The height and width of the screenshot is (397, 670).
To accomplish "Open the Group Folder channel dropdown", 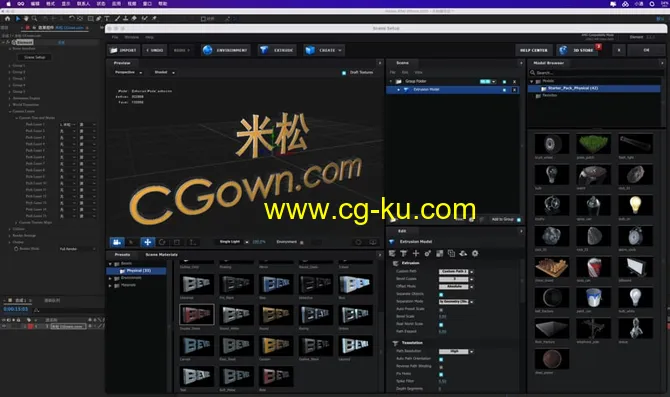I will click(488, 81).
